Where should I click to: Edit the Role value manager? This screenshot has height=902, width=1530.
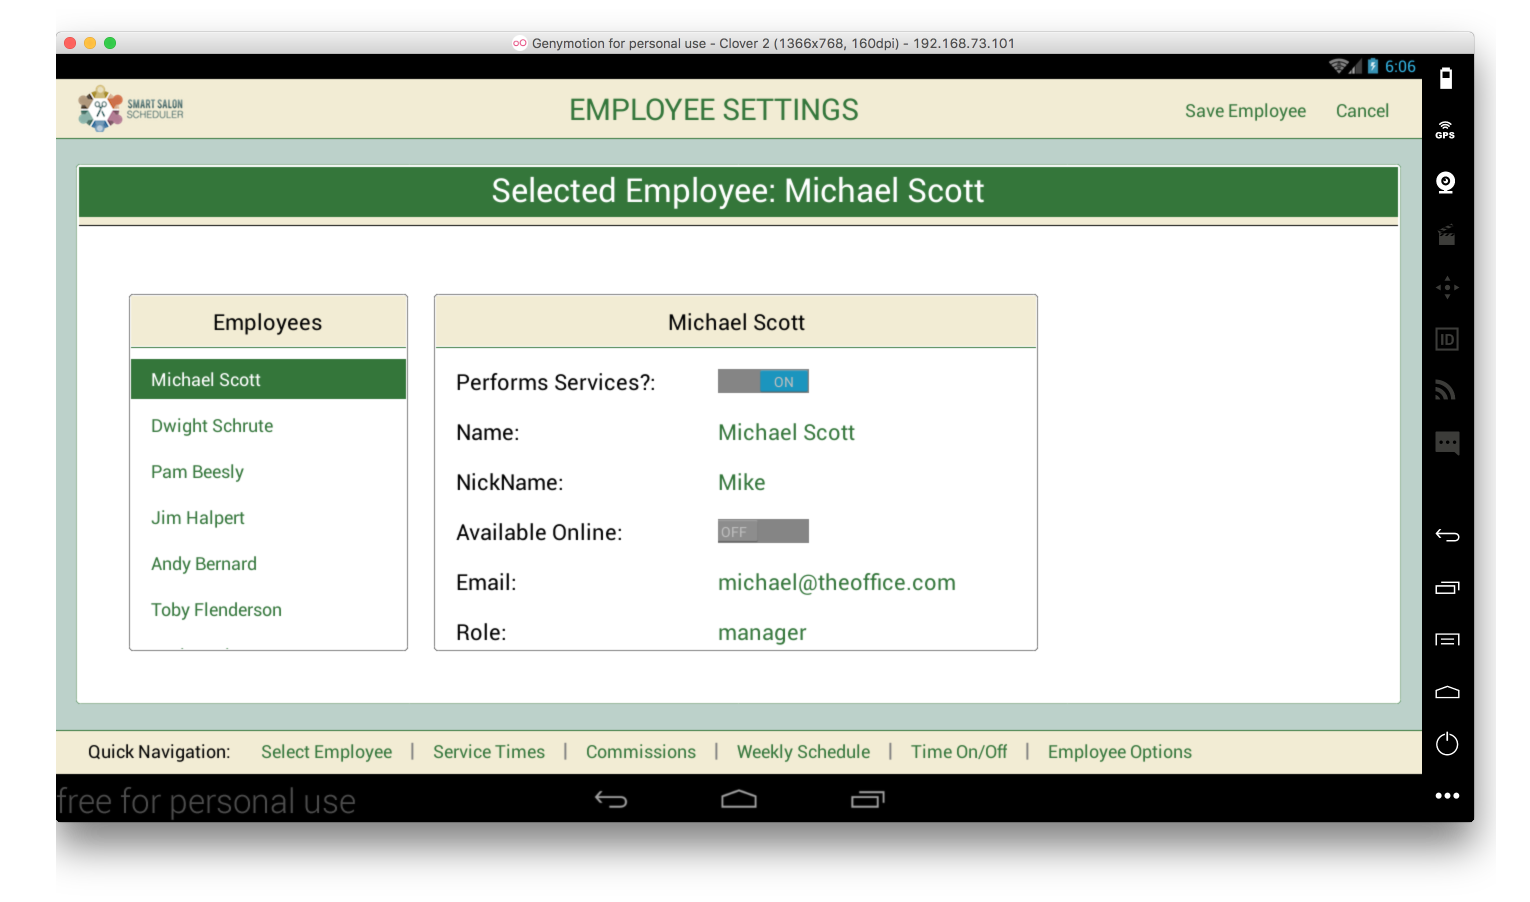coord(762,633)
